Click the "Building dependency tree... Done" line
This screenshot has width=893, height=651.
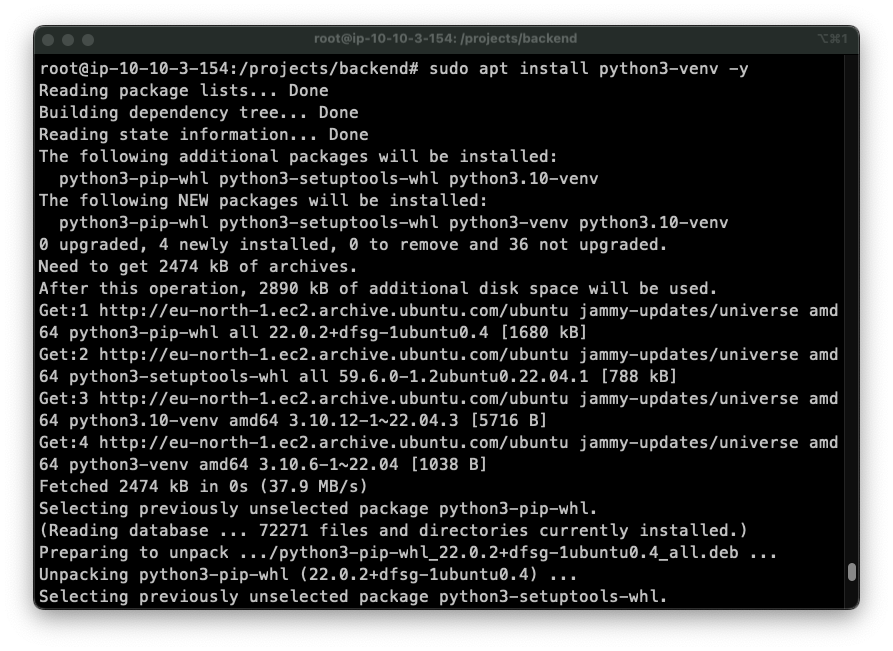tap(198, 113)
